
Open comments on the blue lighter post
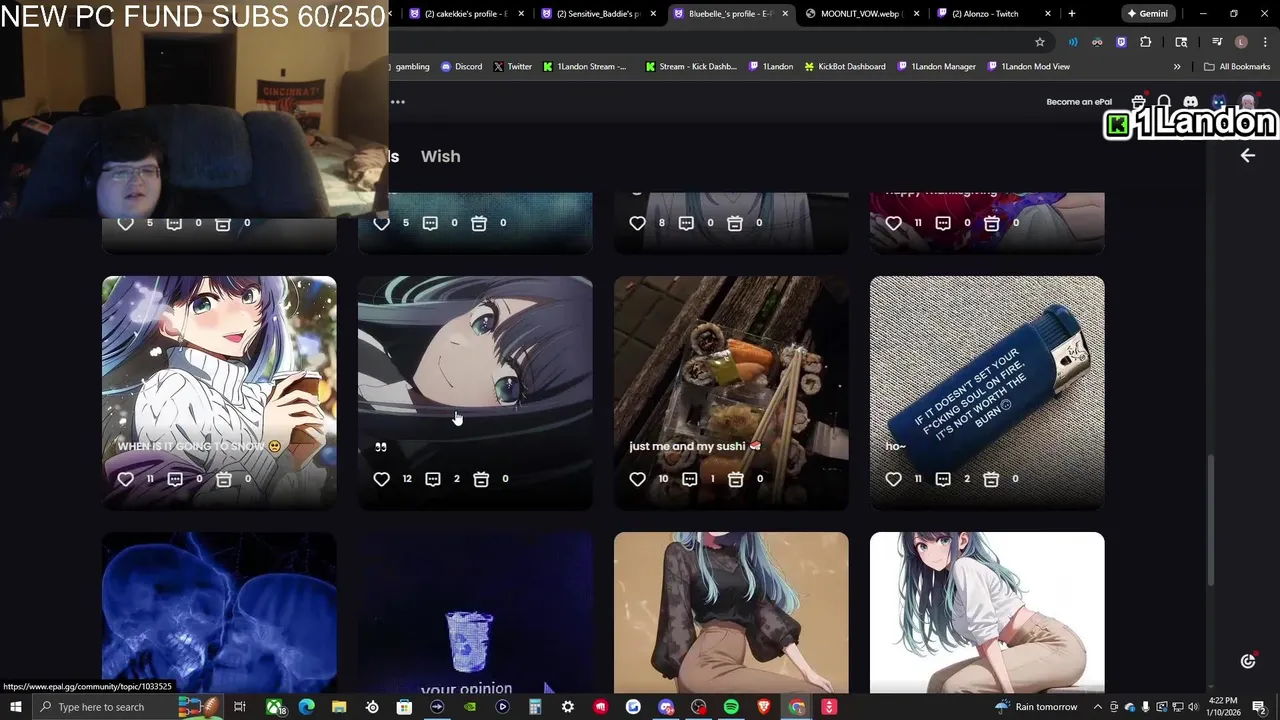(943, 479)
